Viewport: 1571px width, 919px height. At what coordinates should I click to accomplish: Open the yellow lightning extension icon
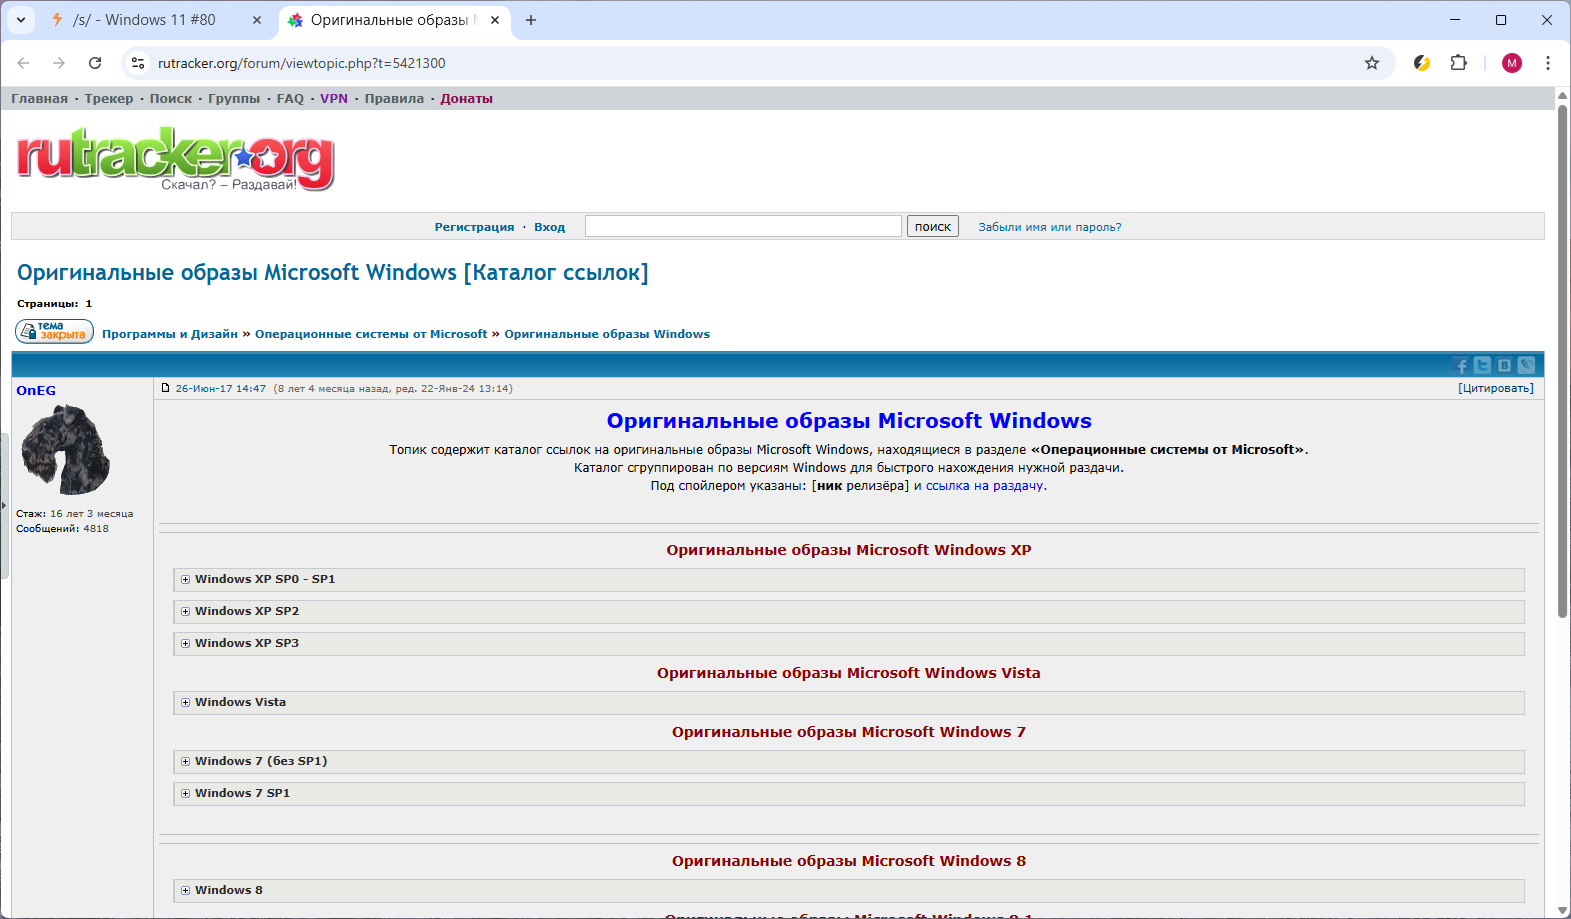coord(1422,63)
